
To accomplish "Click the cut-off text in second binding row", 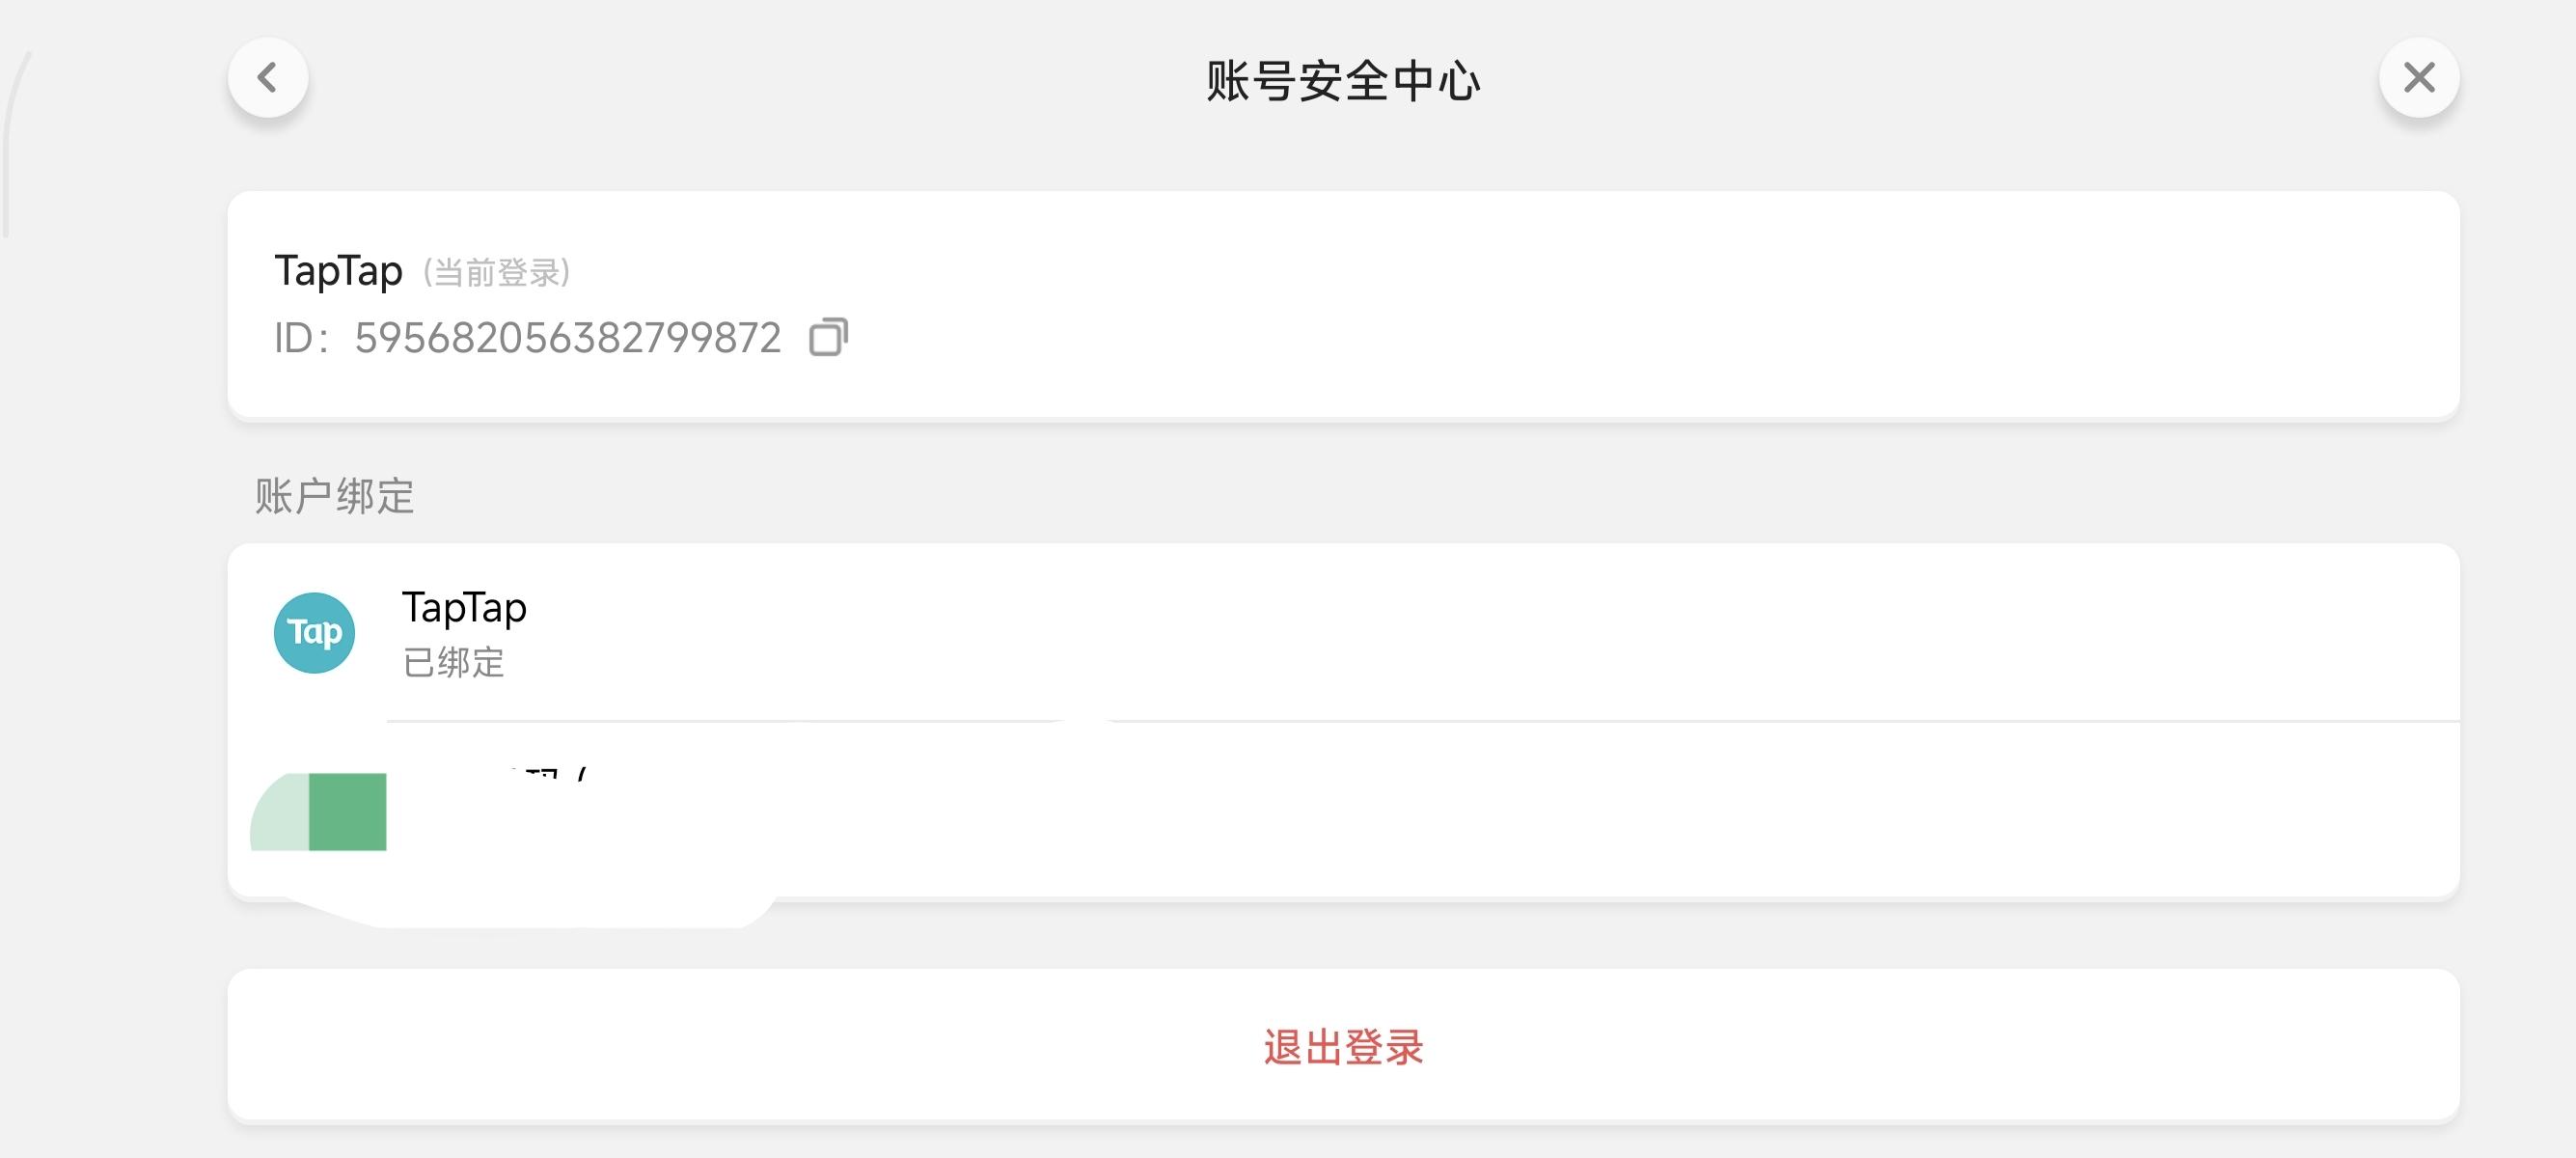I will [548, 773].
